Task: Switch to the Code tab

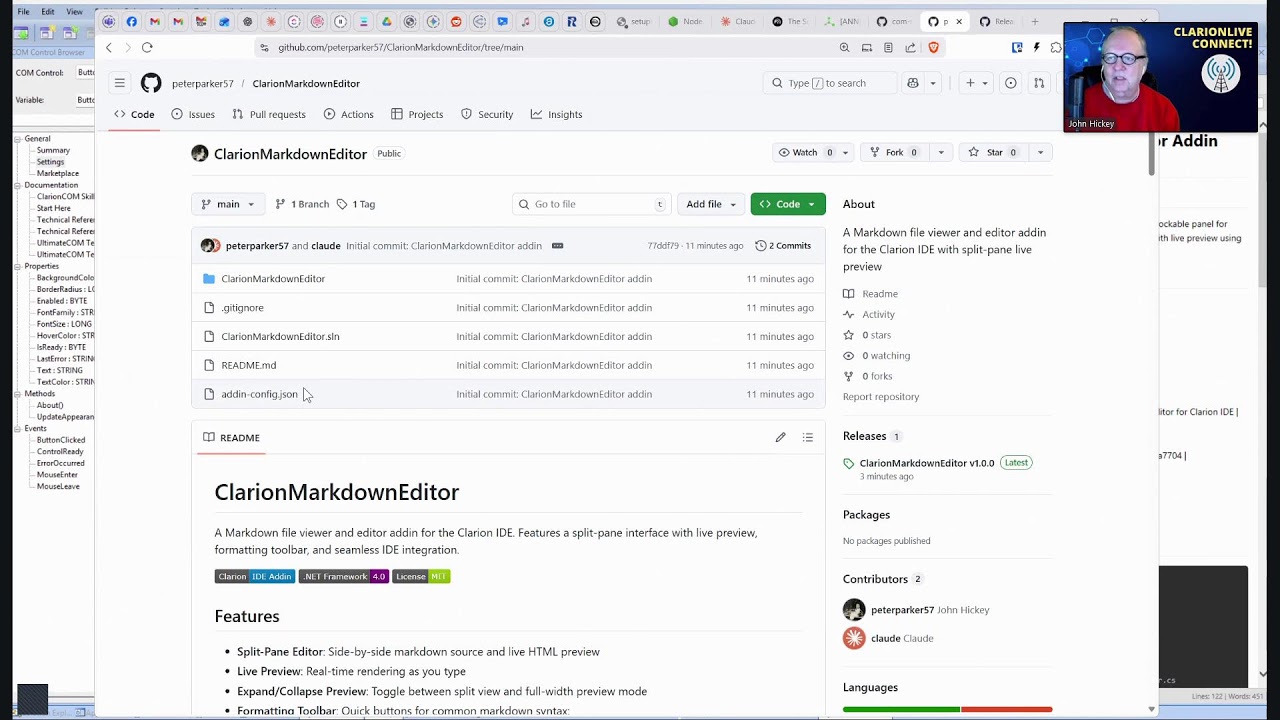Action: 134,114
